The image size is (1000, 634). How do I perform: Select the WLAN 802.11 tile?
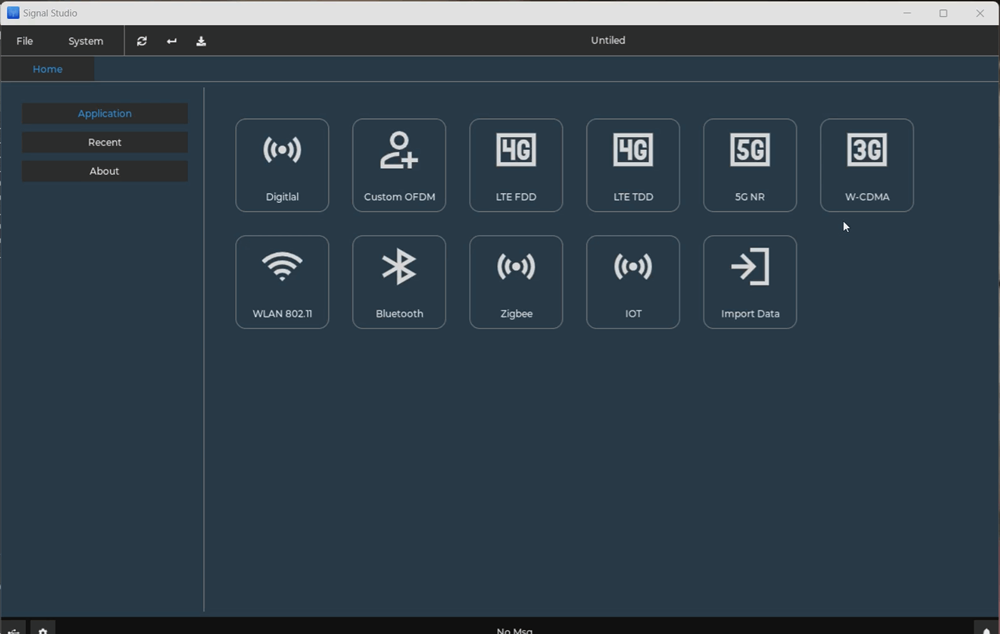[282, 282]
